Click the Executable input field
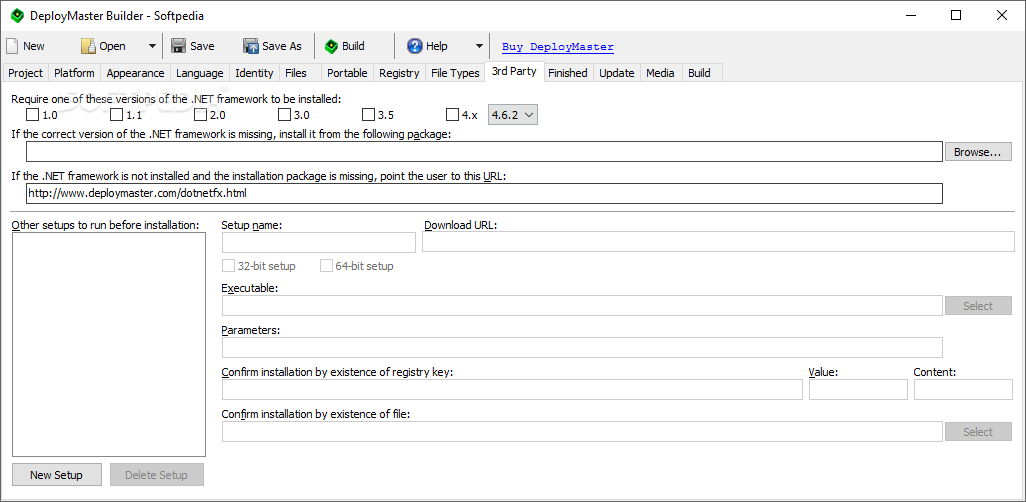 point(582,306)
